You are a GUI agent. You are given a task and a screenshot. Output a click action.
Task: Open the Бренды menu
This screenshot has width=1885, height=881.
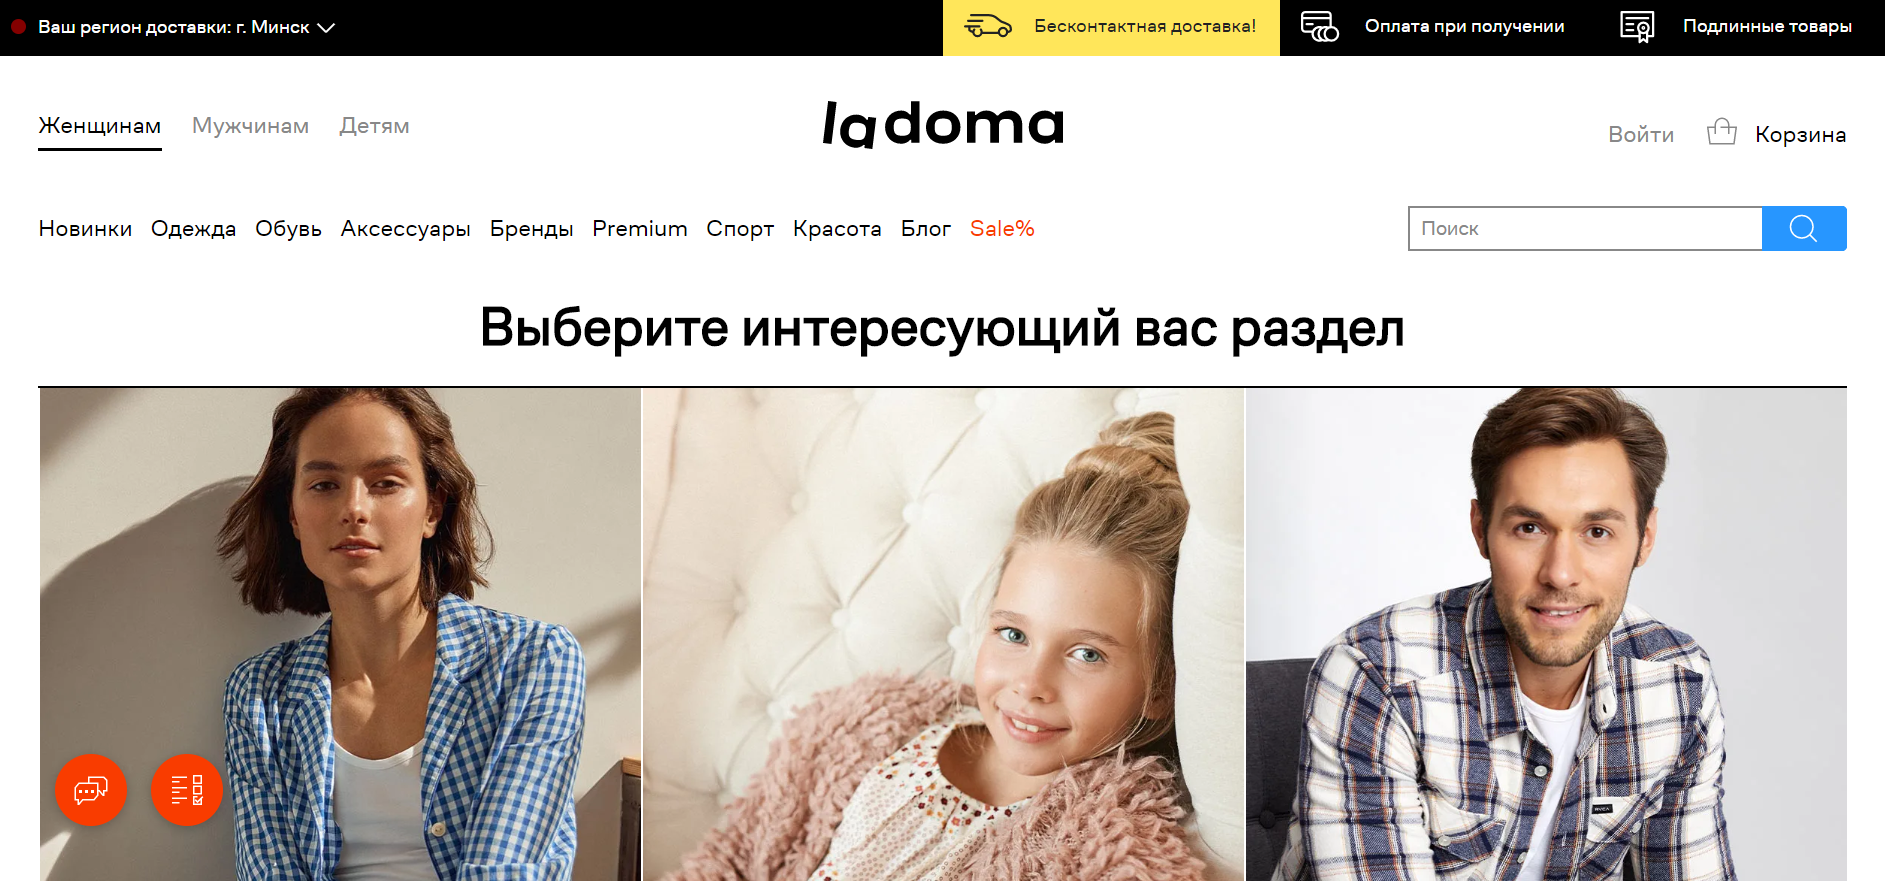coord(531,229)
